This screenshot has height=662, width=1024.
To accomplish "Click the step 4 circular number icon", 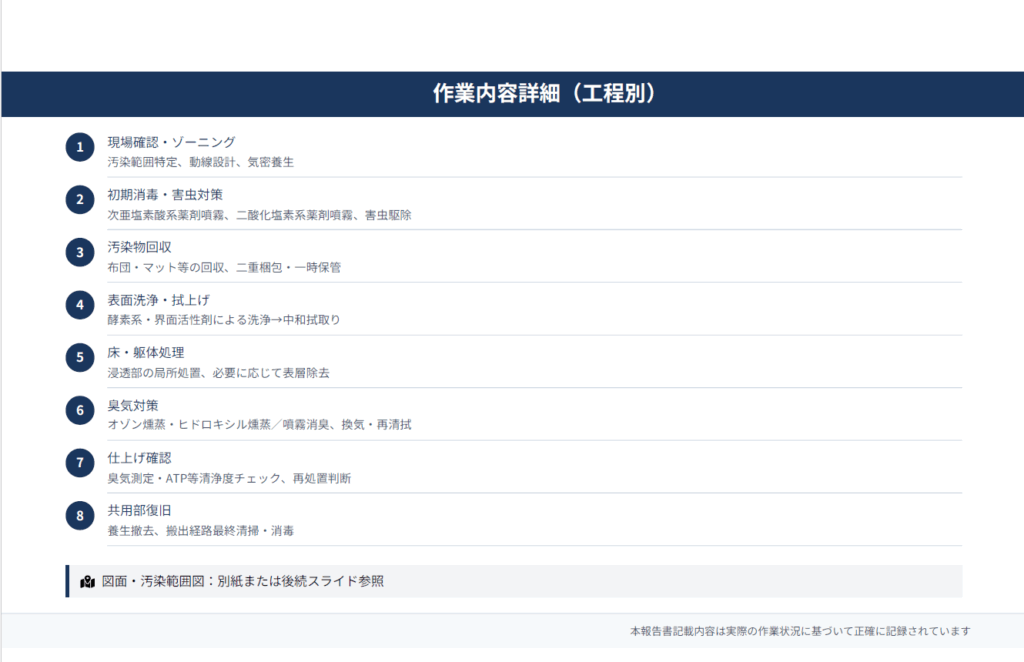I will [79, 304].
